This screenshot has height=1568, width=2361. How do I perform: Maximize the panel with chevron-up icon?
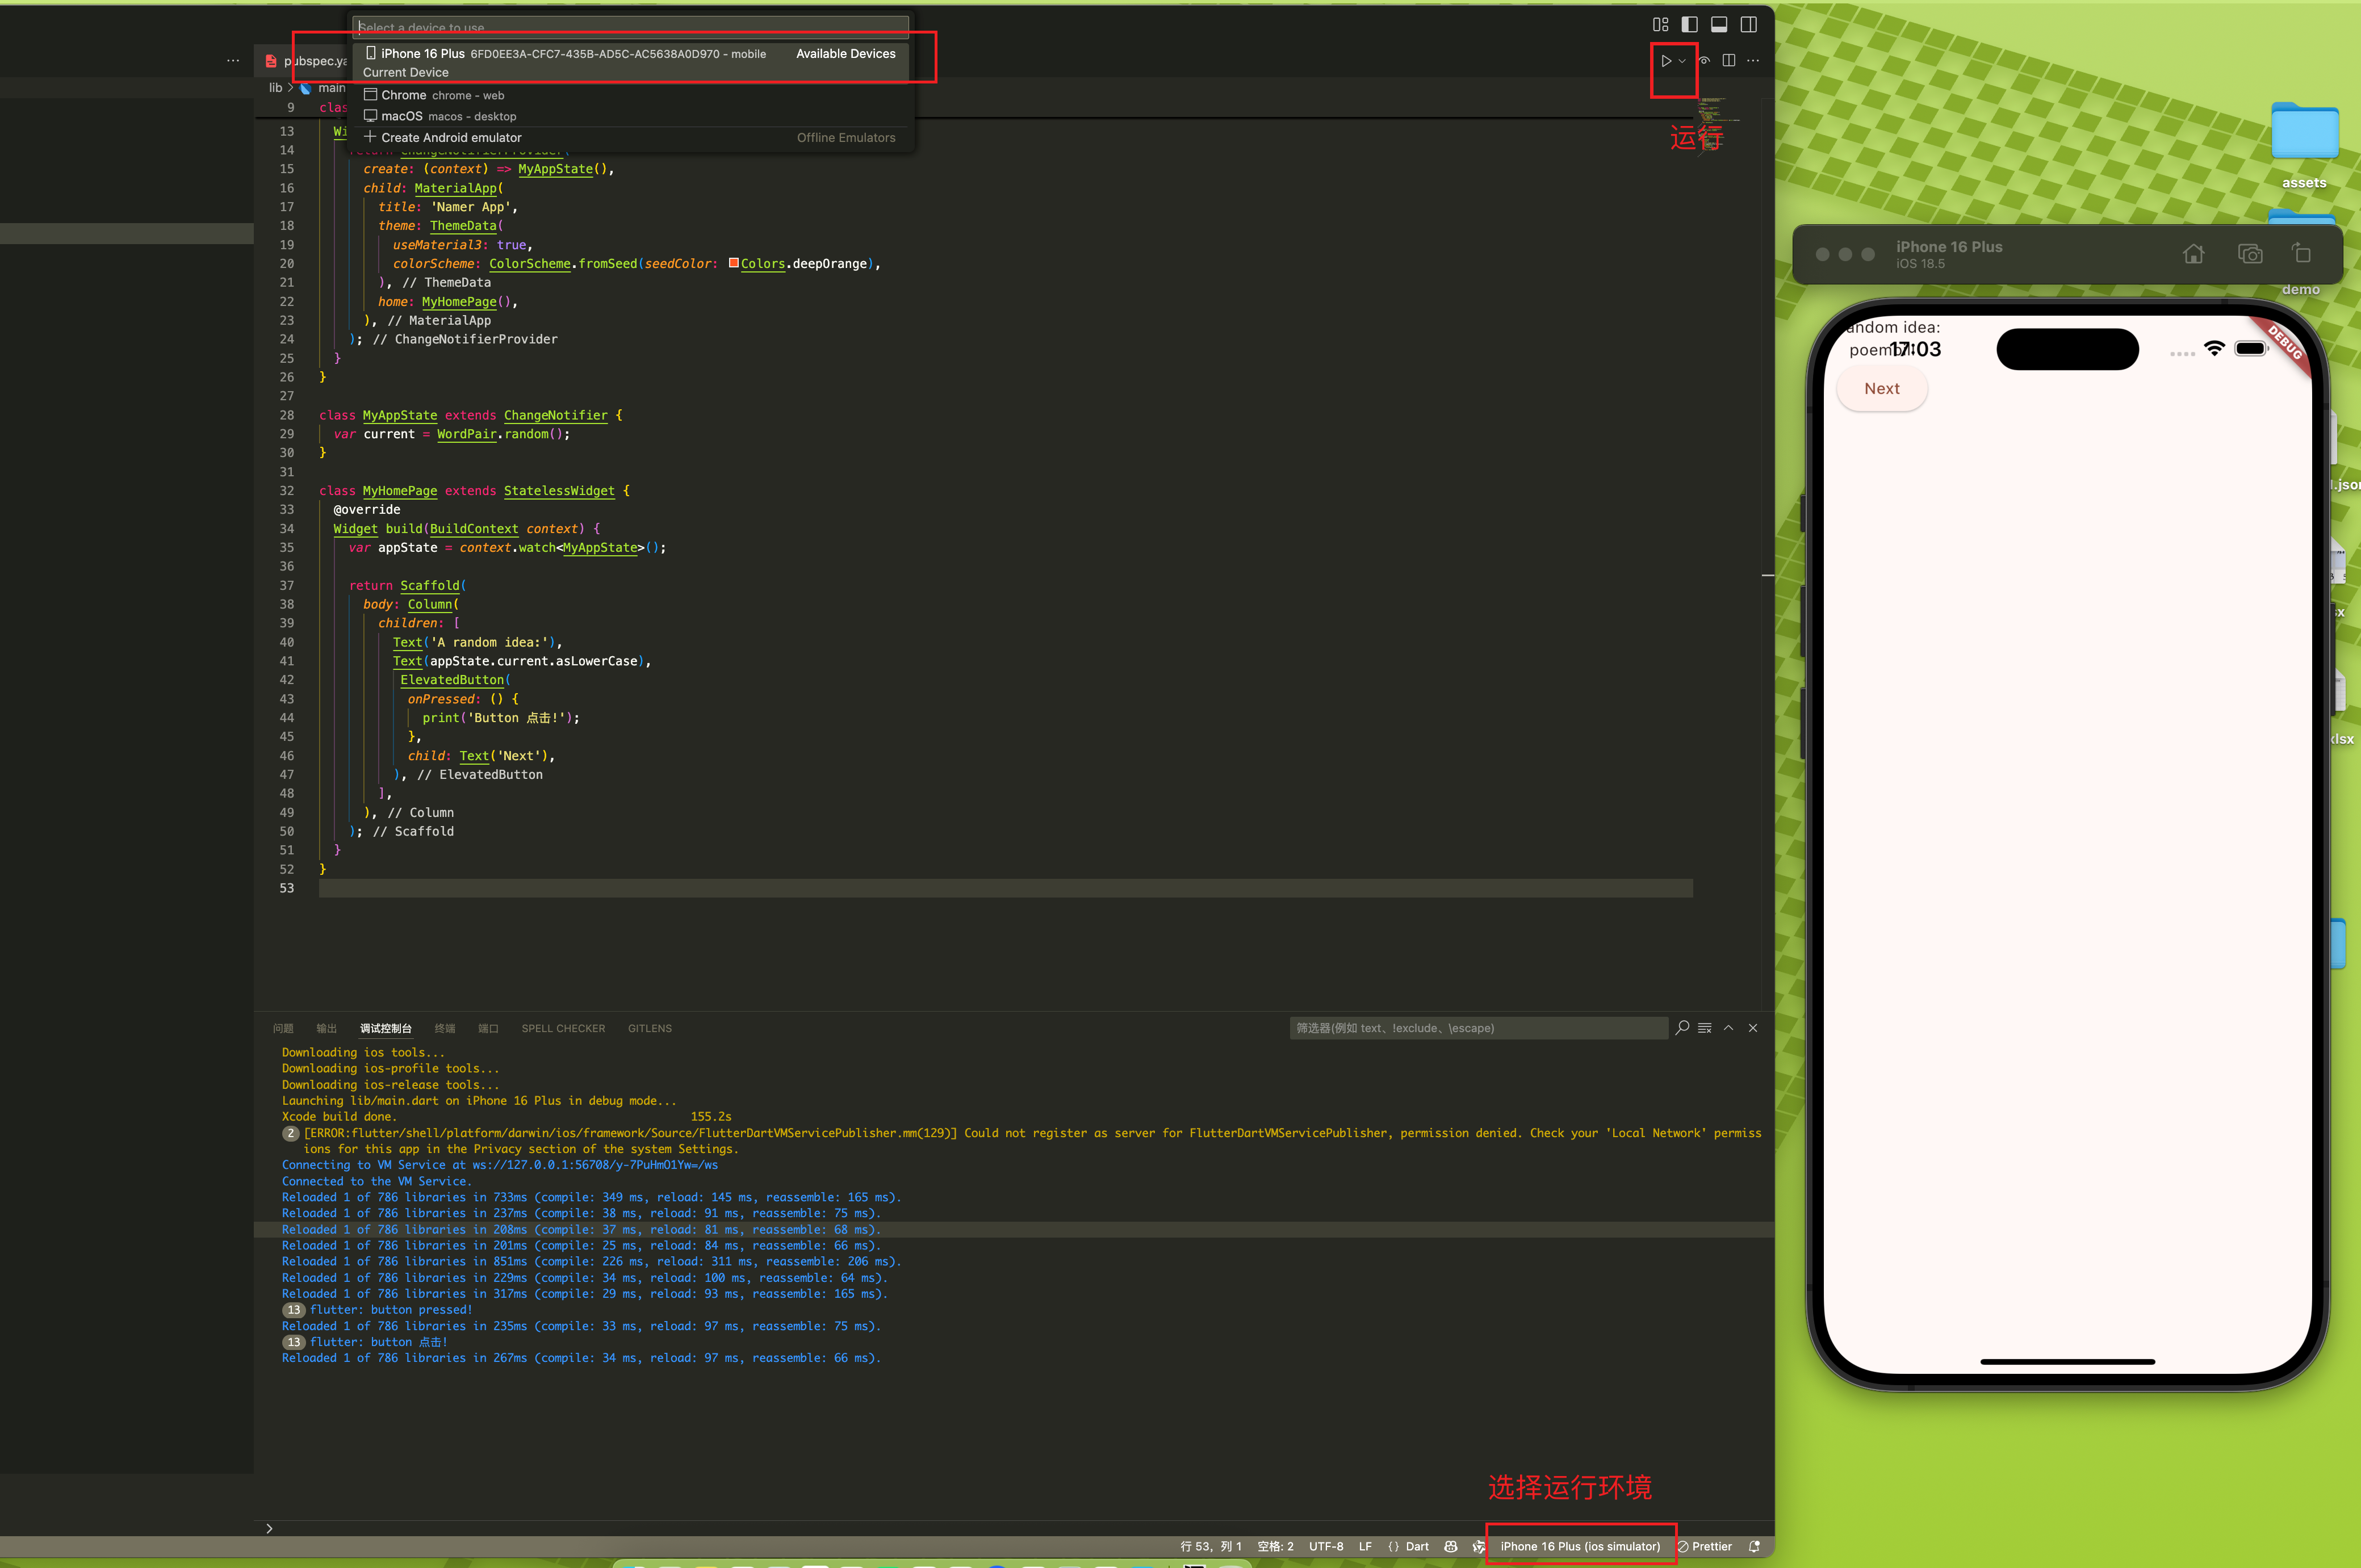1729,1028
